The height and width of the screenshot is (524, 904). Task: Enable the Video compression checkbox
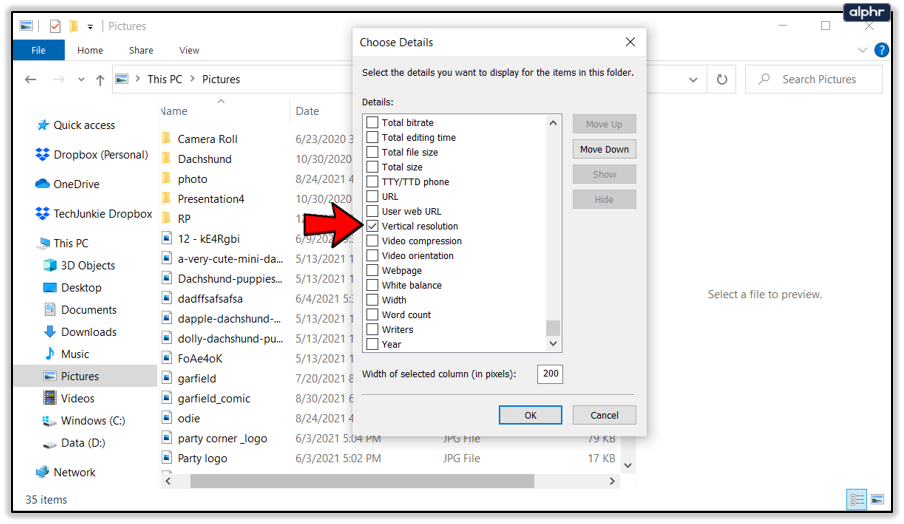pyautogui.click(x=372, y=240)
